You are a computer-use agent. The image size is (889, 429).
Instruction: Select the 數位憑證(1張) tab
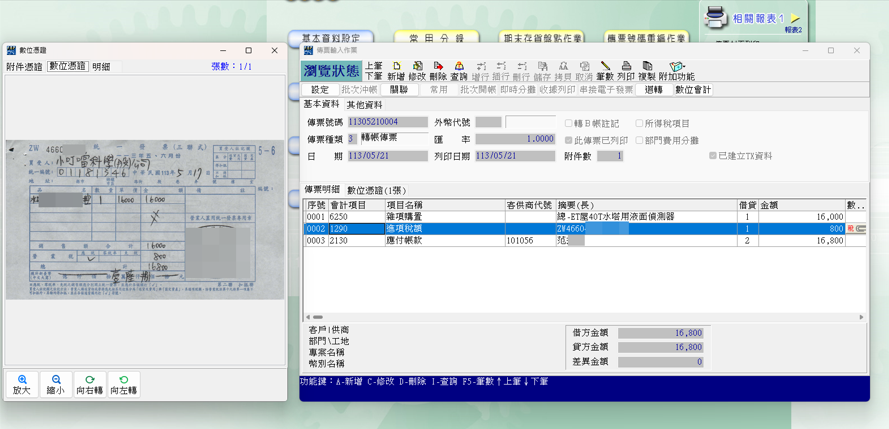tap(376, 190)
